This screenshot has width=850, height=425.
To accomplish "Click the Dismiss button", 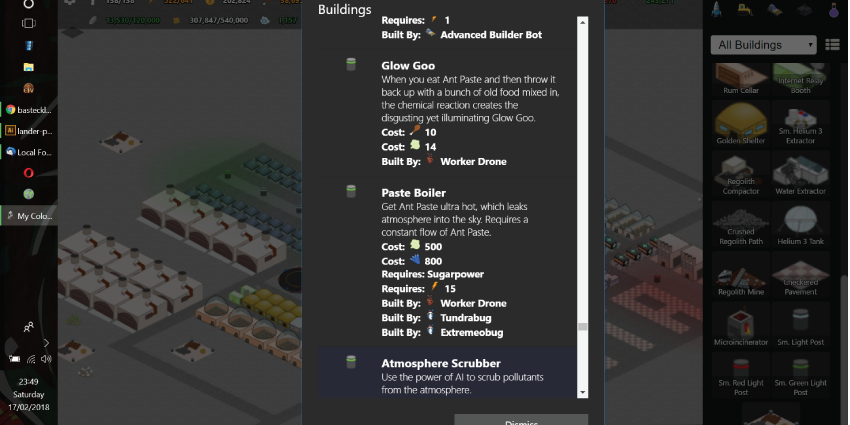I will click(x=521, y=420).
